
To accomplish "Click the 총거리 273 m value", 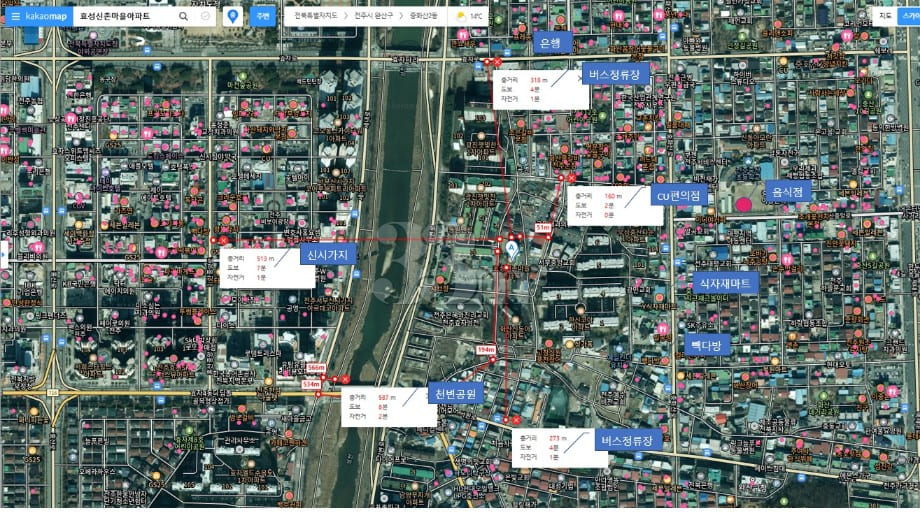I will [x=557, y=438].
